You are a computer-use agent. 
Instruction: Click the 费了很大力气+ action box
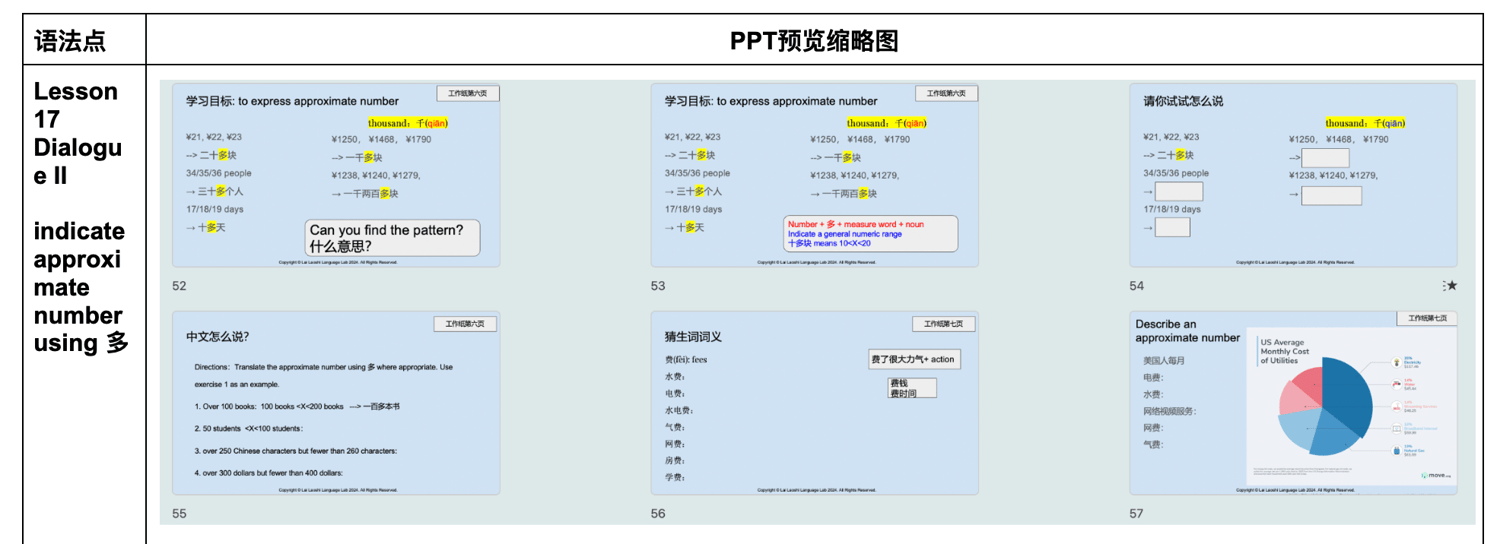(914, 359)
